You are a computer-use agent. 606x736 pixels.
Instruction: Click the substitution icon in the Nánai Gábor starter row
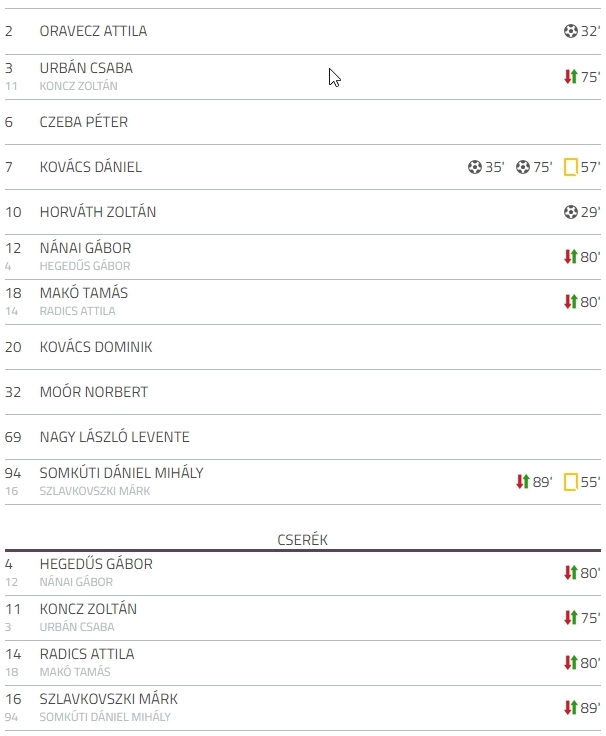click(570, 257)
